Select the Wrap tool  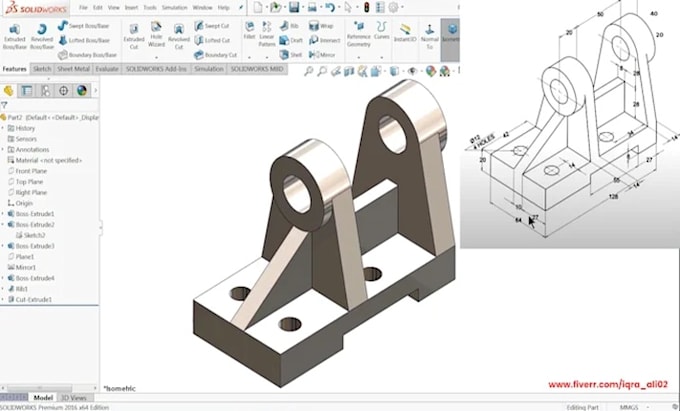tap(320, 26)
